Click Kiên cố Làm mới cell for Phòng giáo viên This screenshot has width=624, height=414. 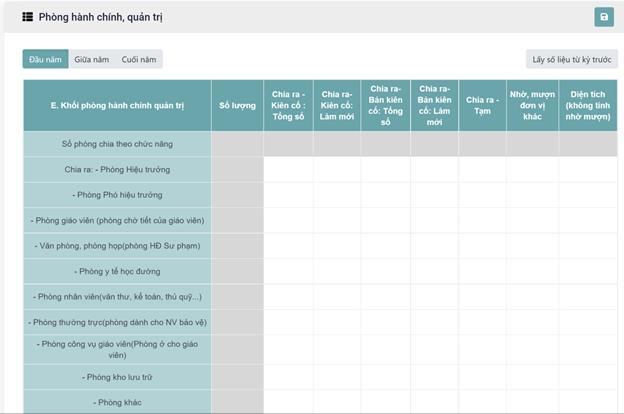(337, 220)
